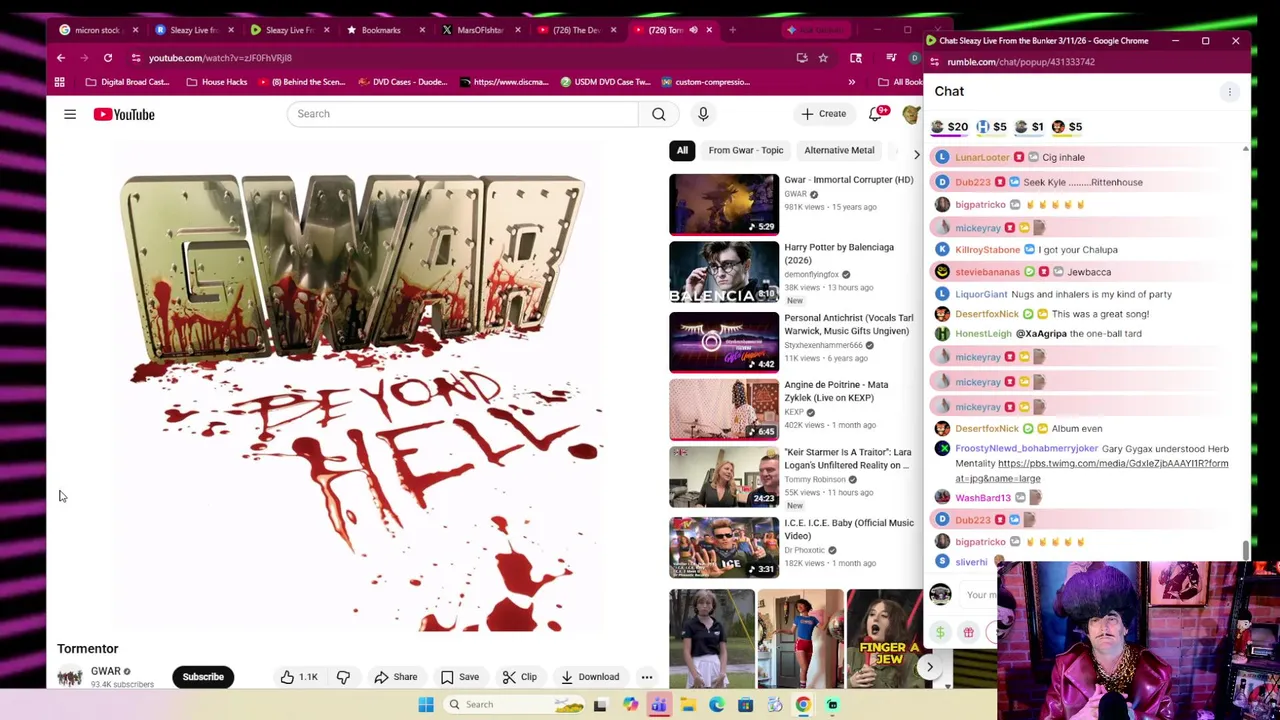
Task: Switch to Google Chrome on the taskbar
Action: click(x=803, y=705)
